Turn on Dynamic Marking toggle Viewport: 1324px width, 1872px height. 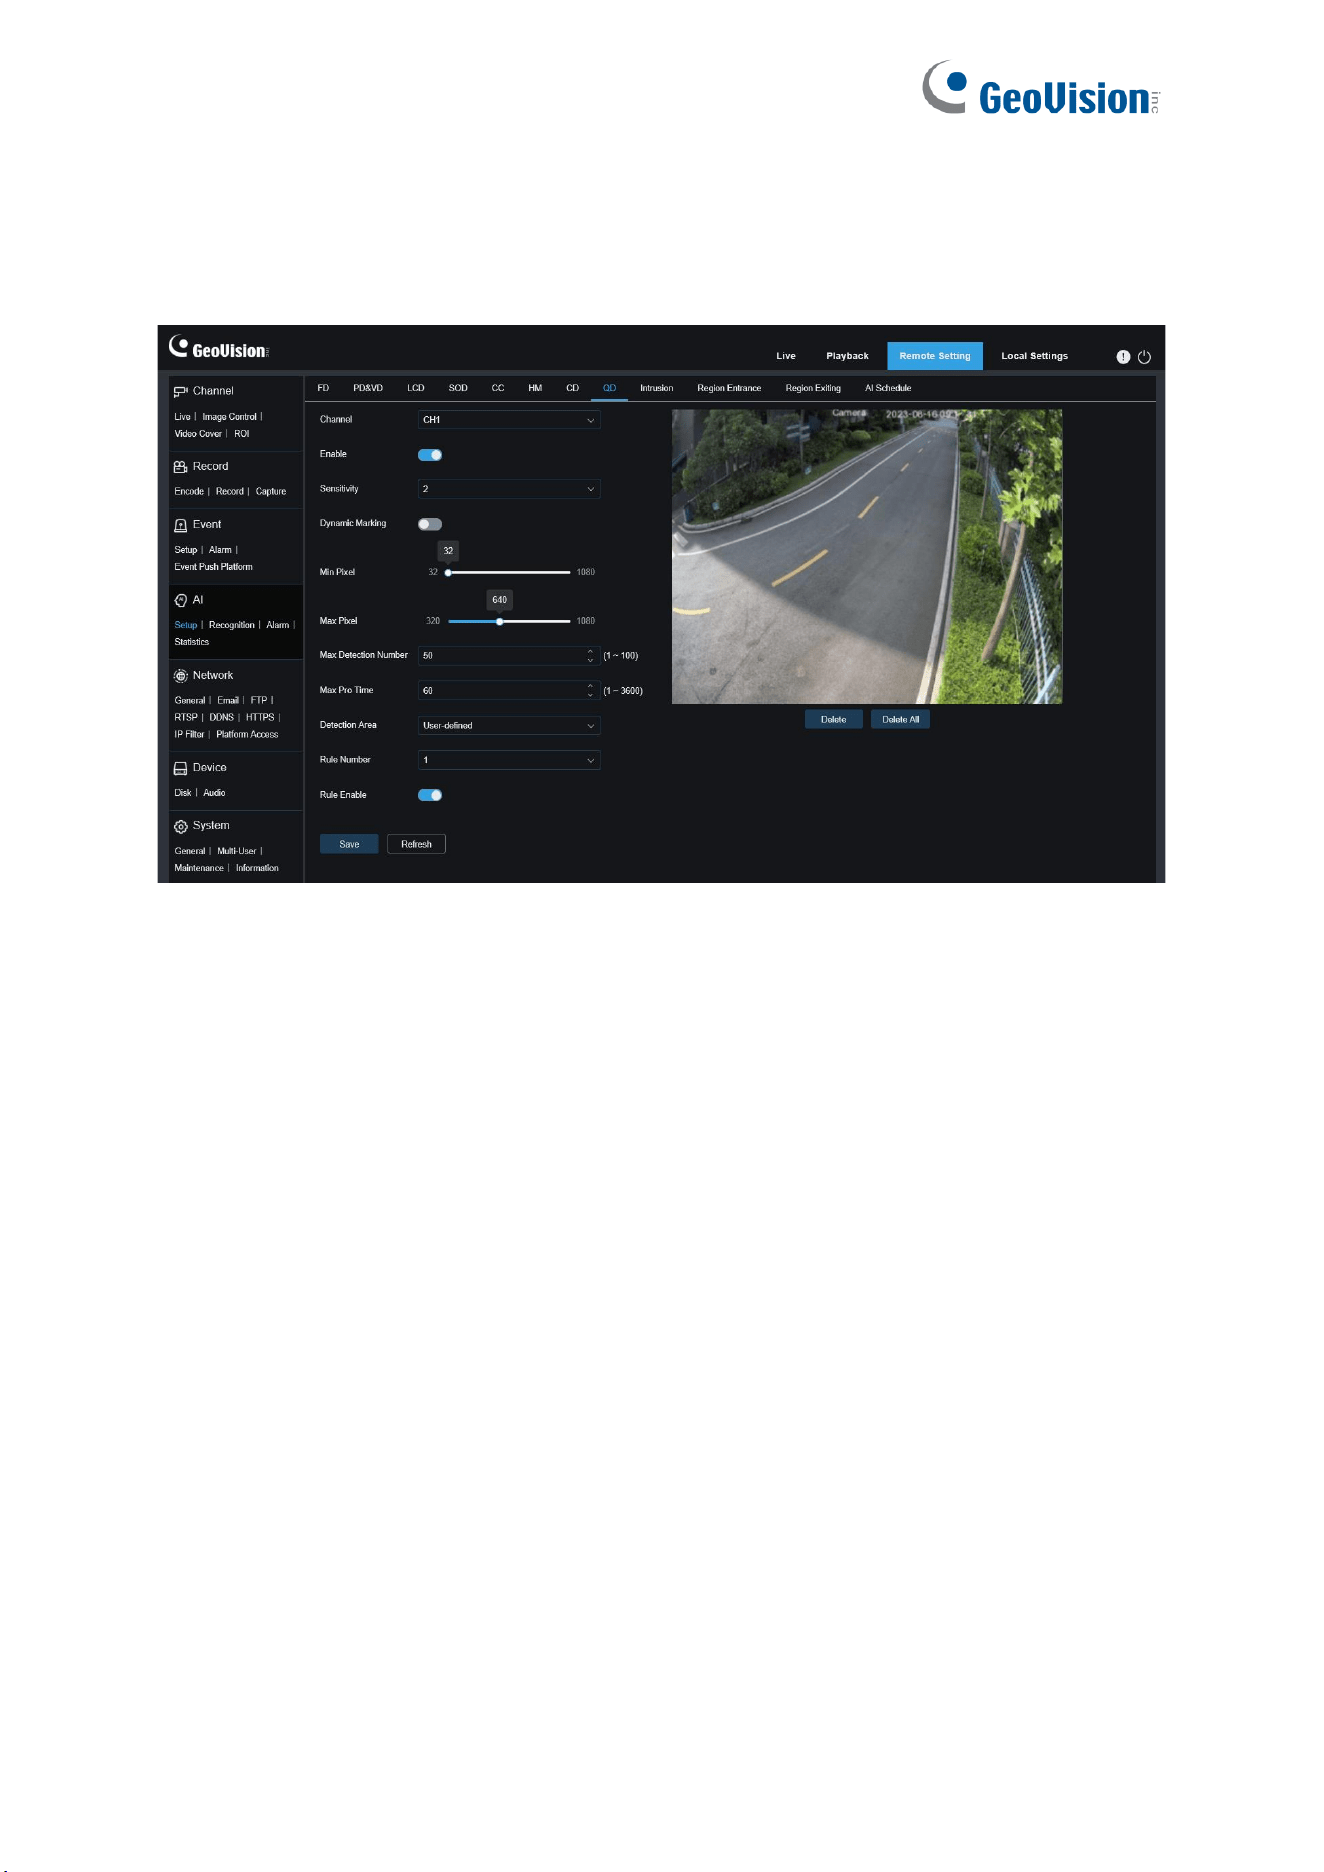(x=430, y=524)
